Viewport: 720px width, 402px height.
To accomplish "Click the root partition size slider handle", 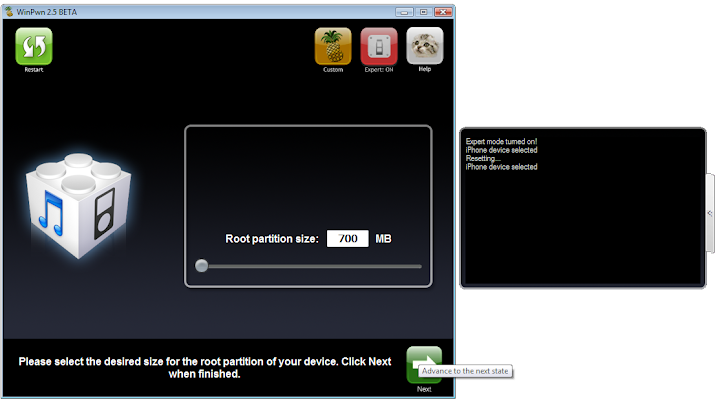I will click(x=202, y=266).
